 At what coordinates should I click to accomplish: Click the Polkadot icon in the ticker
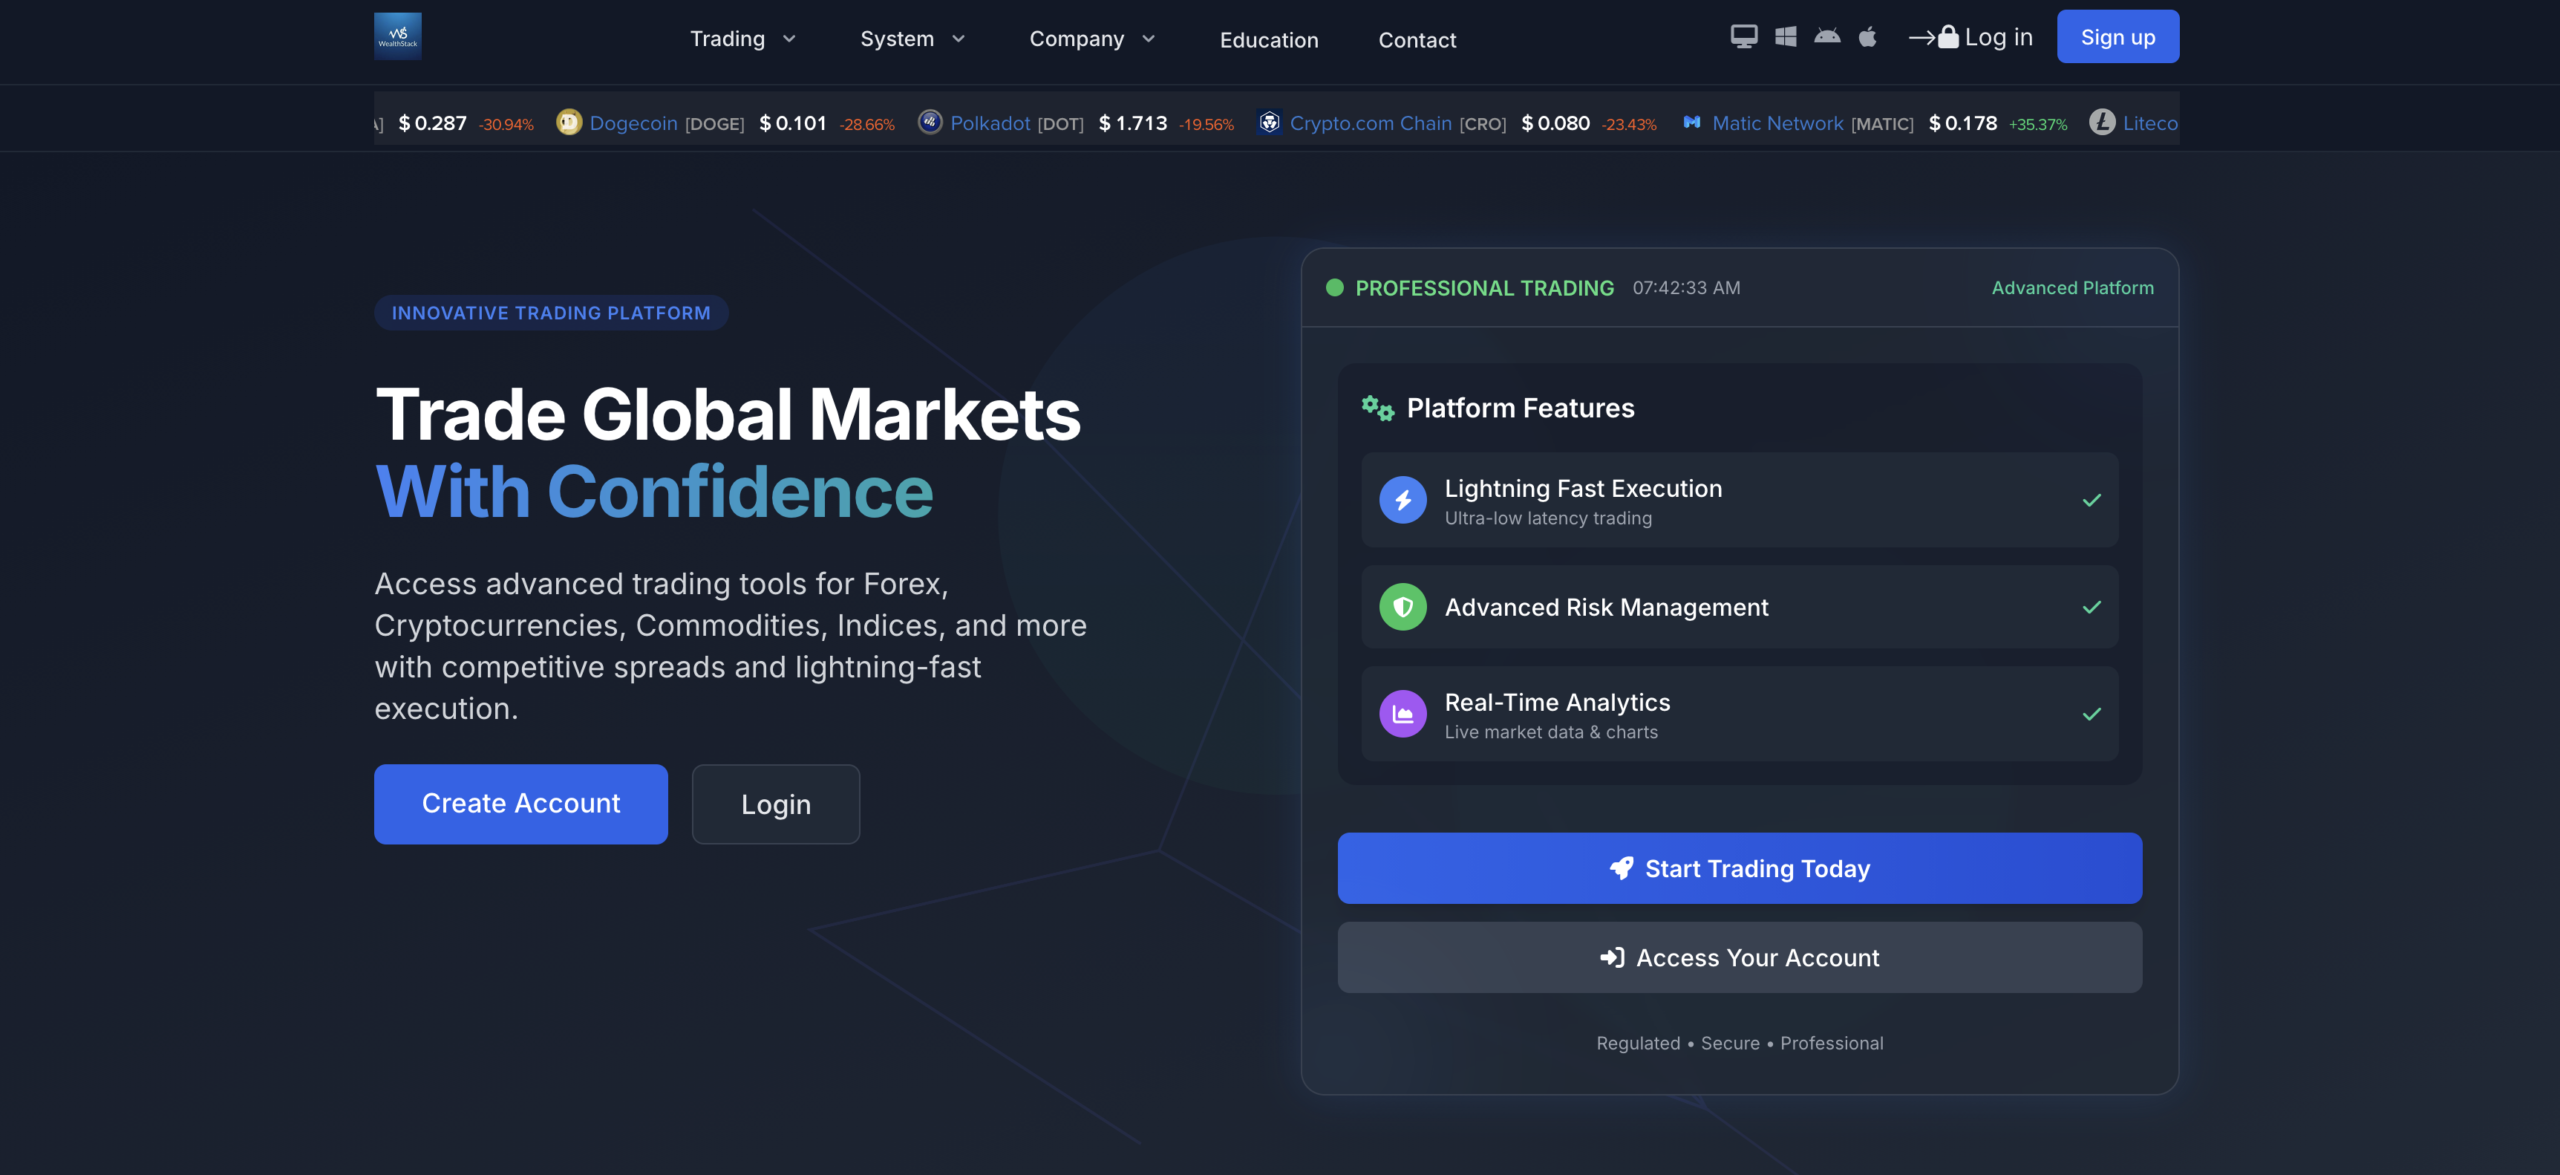pos(930,122)
